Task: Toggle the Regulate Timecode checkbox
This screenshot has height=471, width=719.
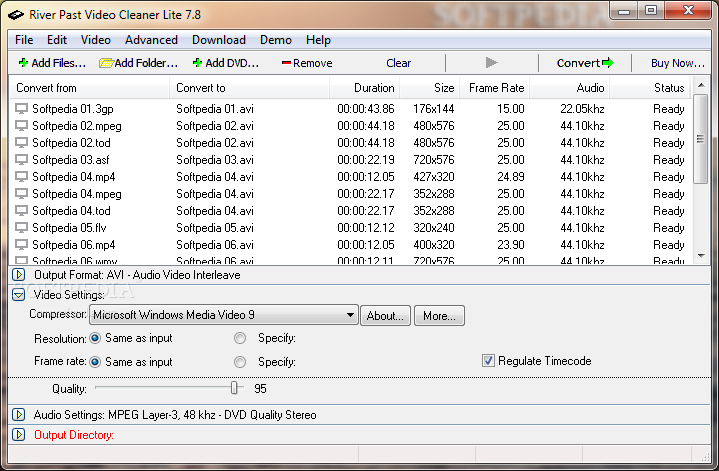Action: tap(488, 361)
